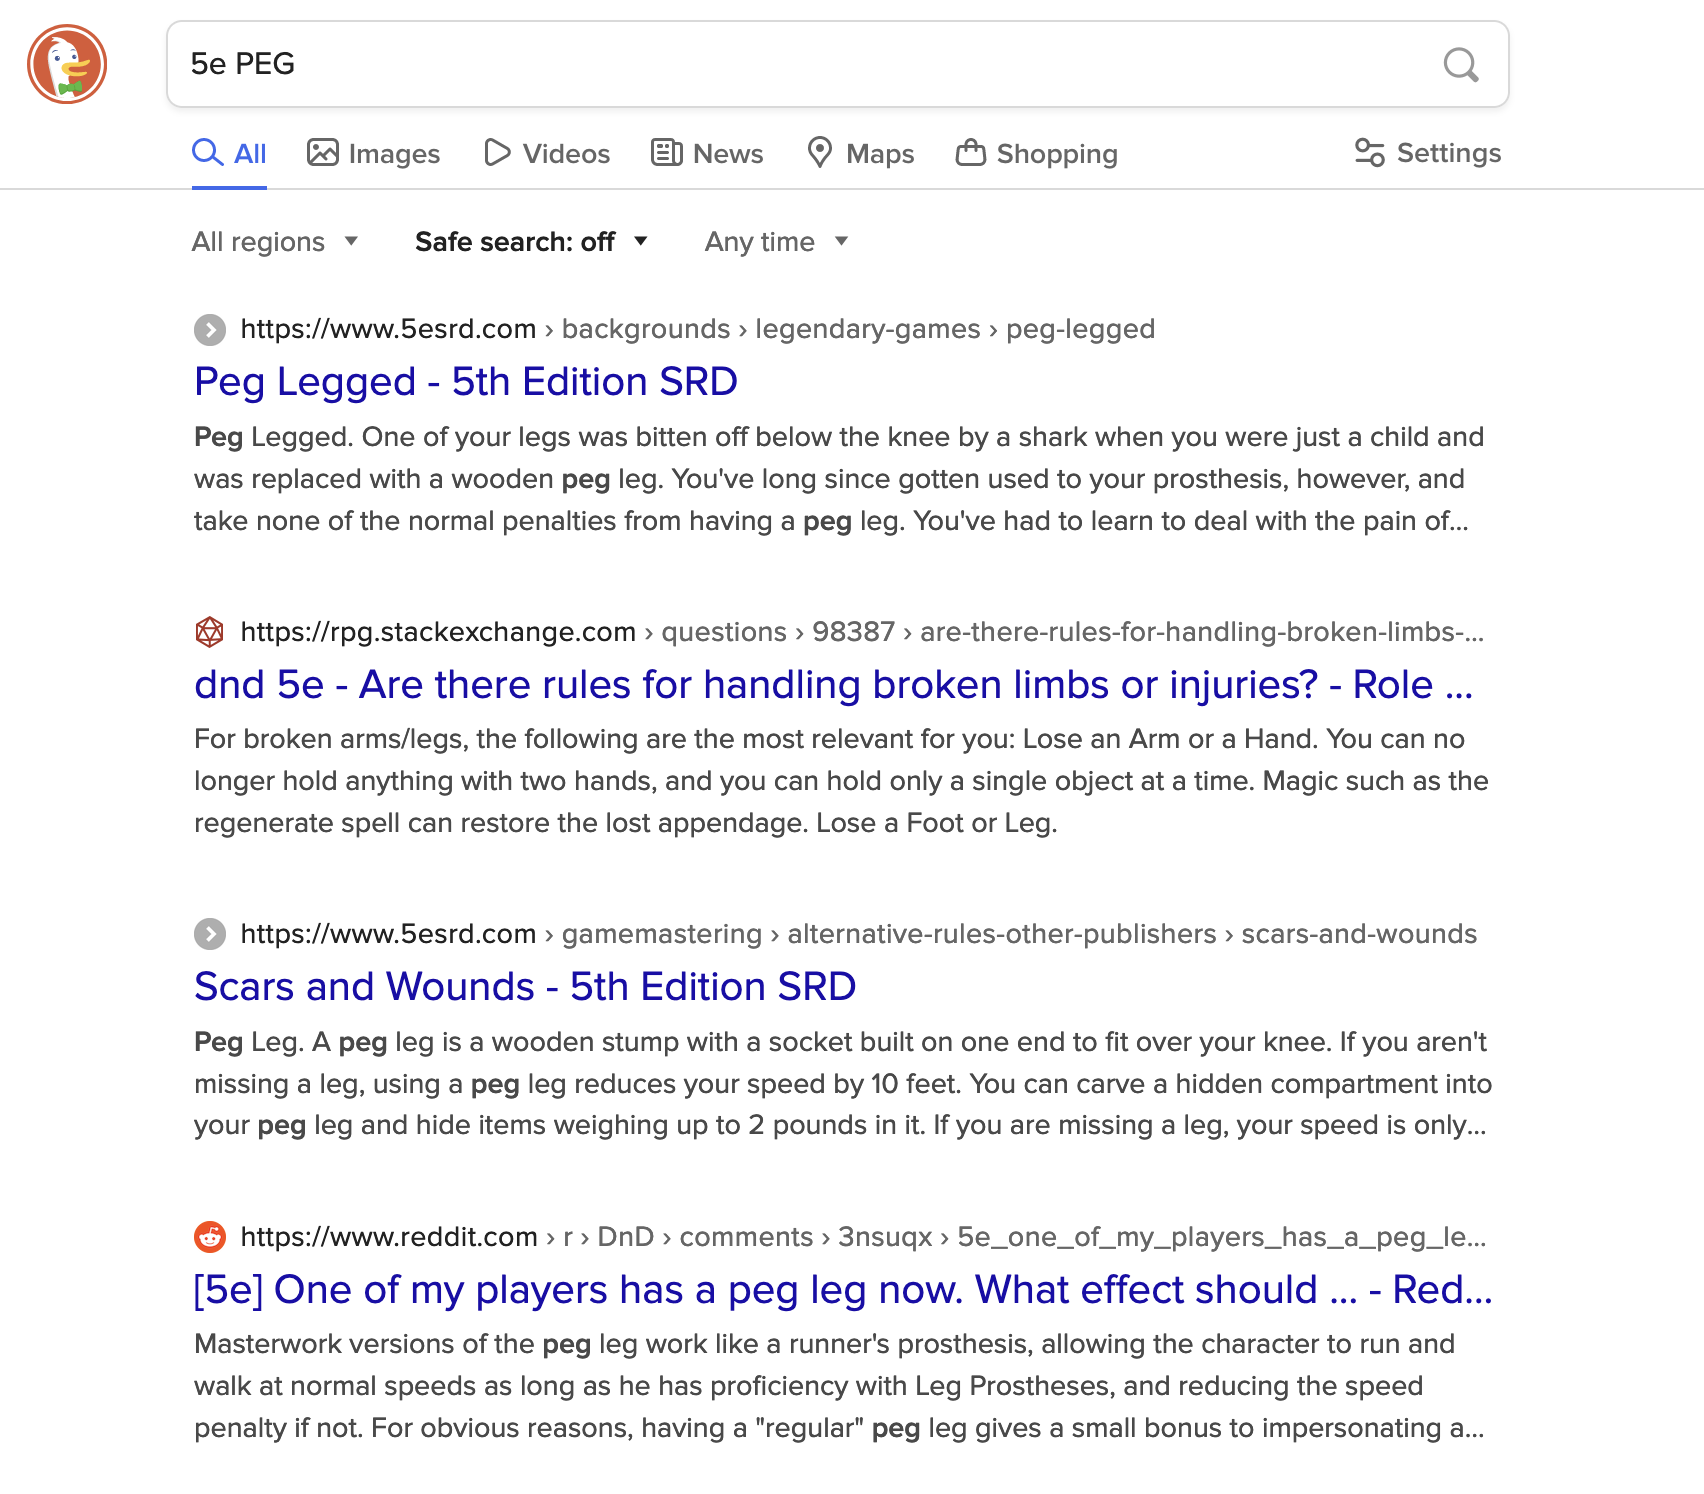This screenshot has height=1494, width=1704.
Task: Open the broken limbs rules Stack Exchange link
Action: (833, 685)
